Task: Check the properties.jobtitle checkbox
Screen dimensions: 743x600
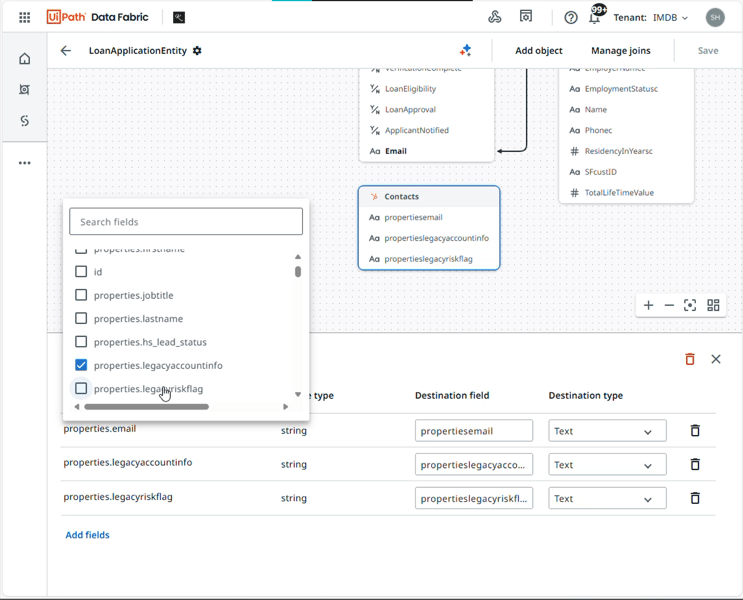Action: click(x=81, y=295)
